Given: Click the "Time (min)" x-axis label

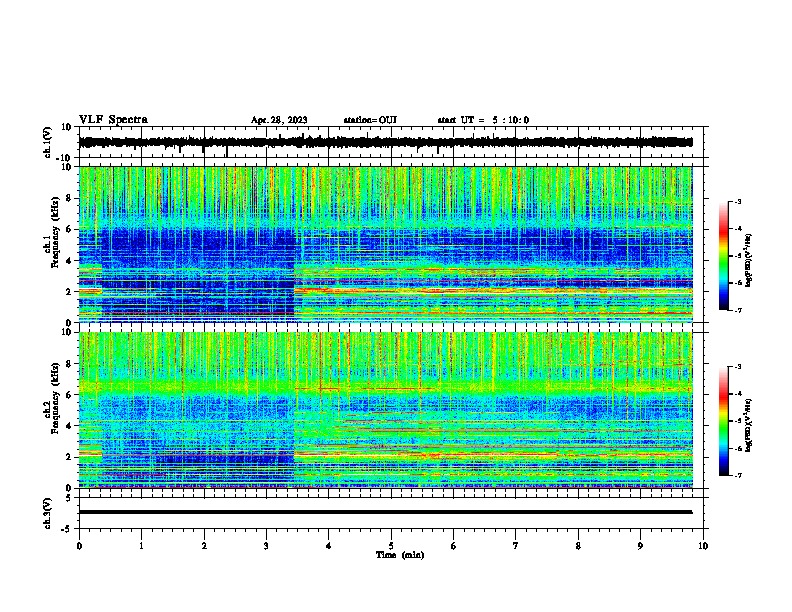Looking at the screenshot, I should (x=400, y=555).
